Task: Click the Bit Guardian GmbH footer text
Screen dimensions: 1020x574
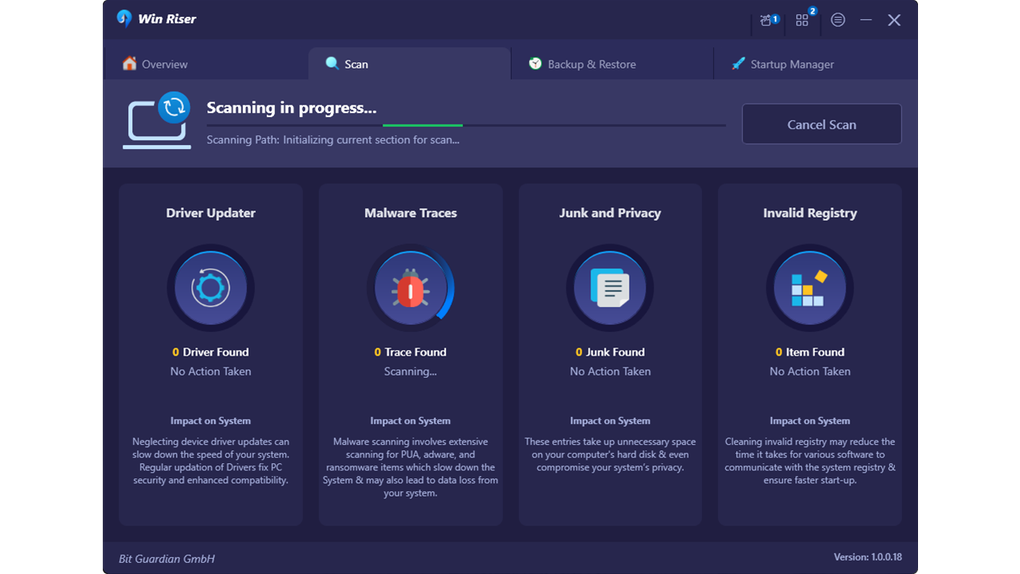Action: pyautogui.click(x=167, y=558)
